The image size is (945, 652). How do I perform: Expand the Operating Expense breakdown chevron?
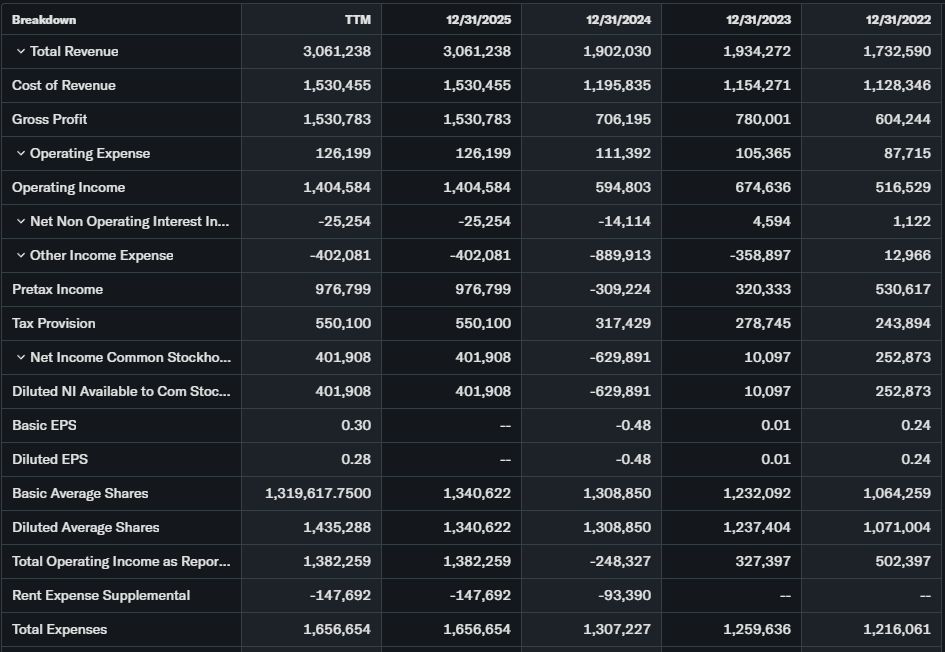[21, 154]
